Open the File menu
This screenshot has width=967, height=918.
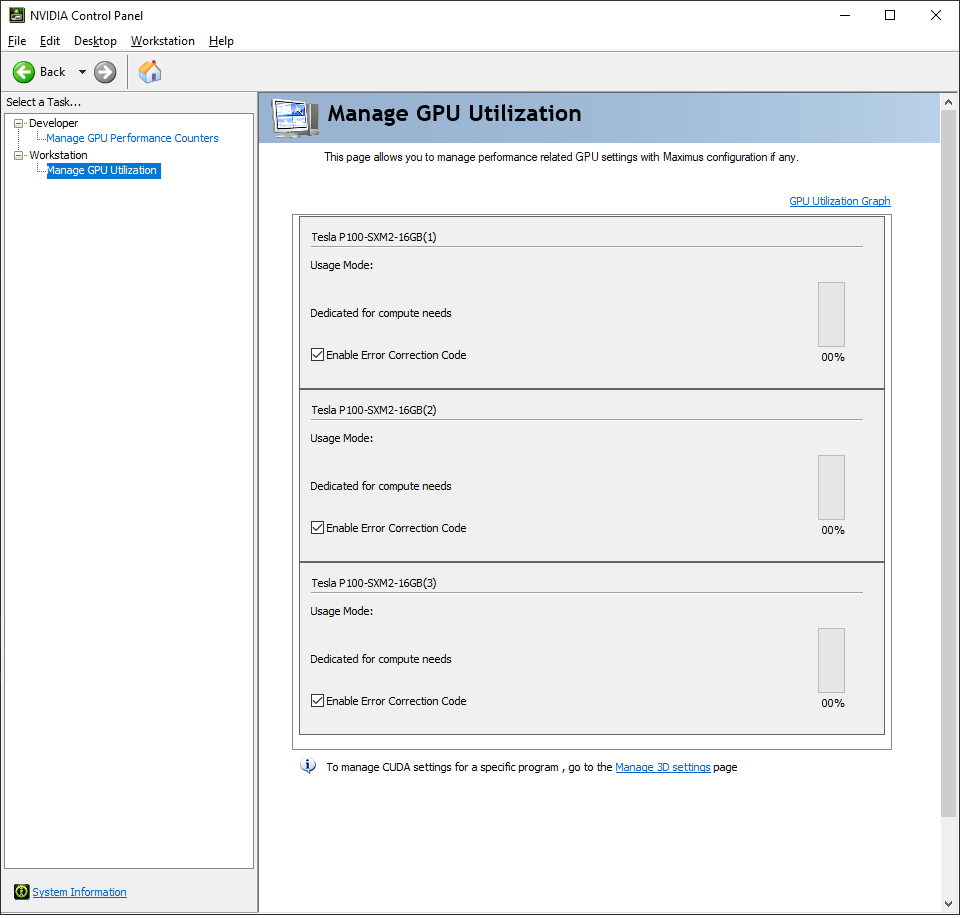coord(17,41)
